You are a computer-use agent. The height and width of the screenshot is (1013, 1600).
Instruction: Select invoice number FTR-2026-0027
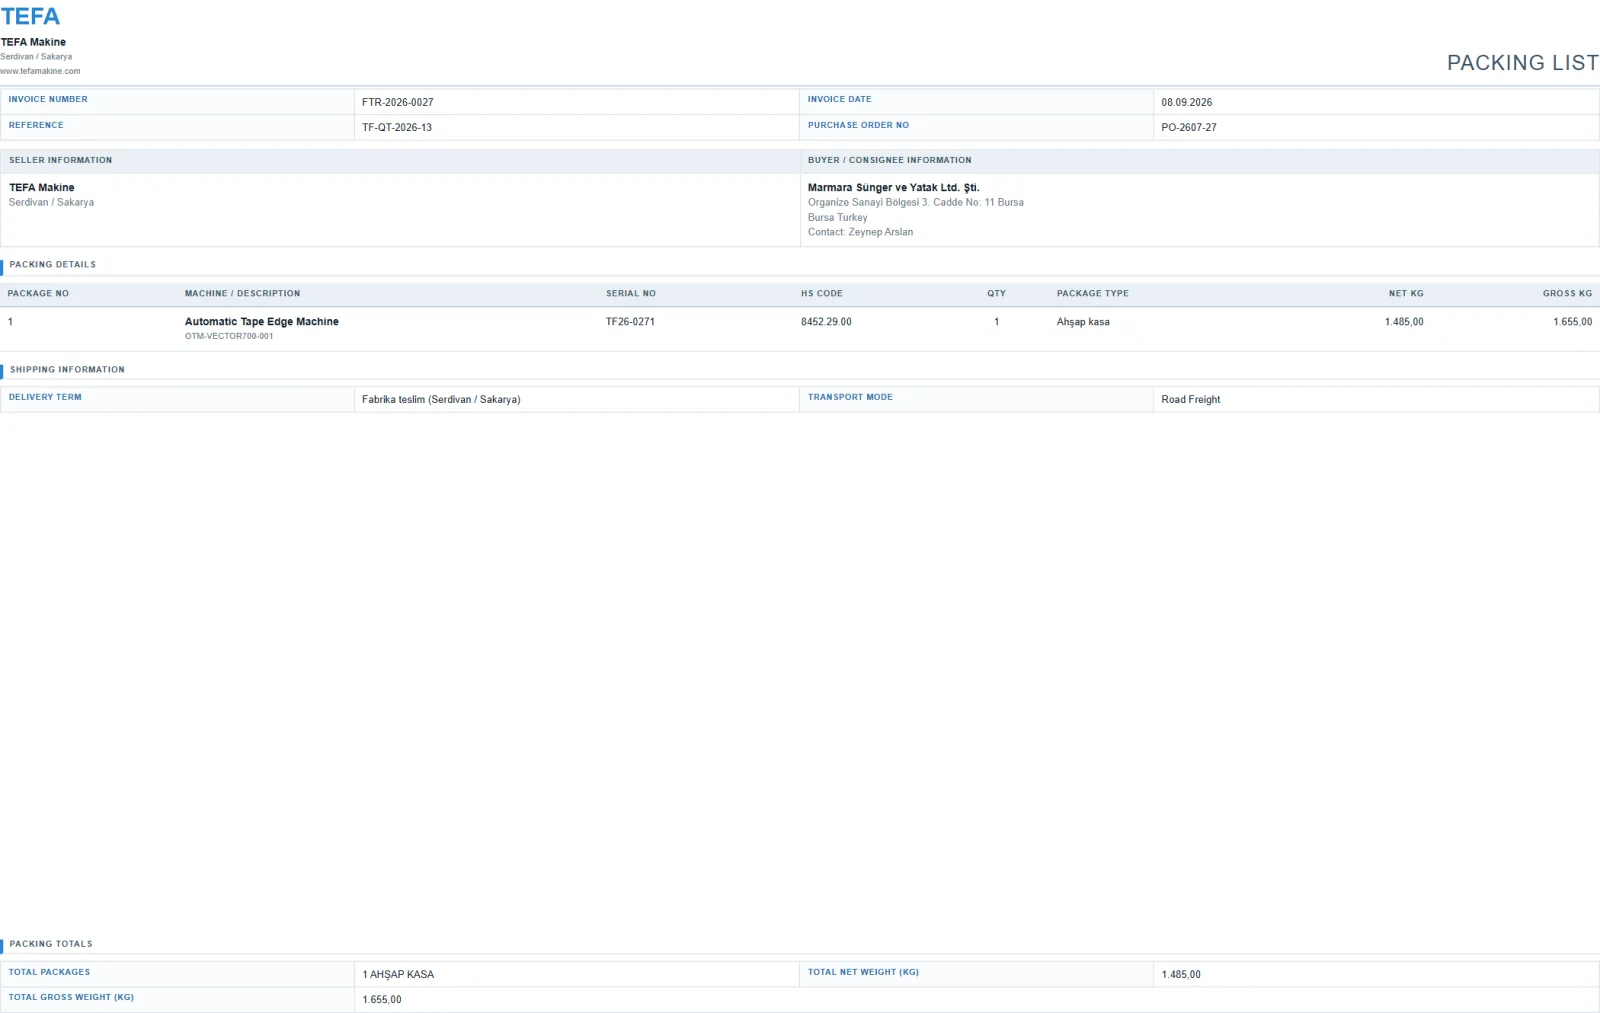398,102
